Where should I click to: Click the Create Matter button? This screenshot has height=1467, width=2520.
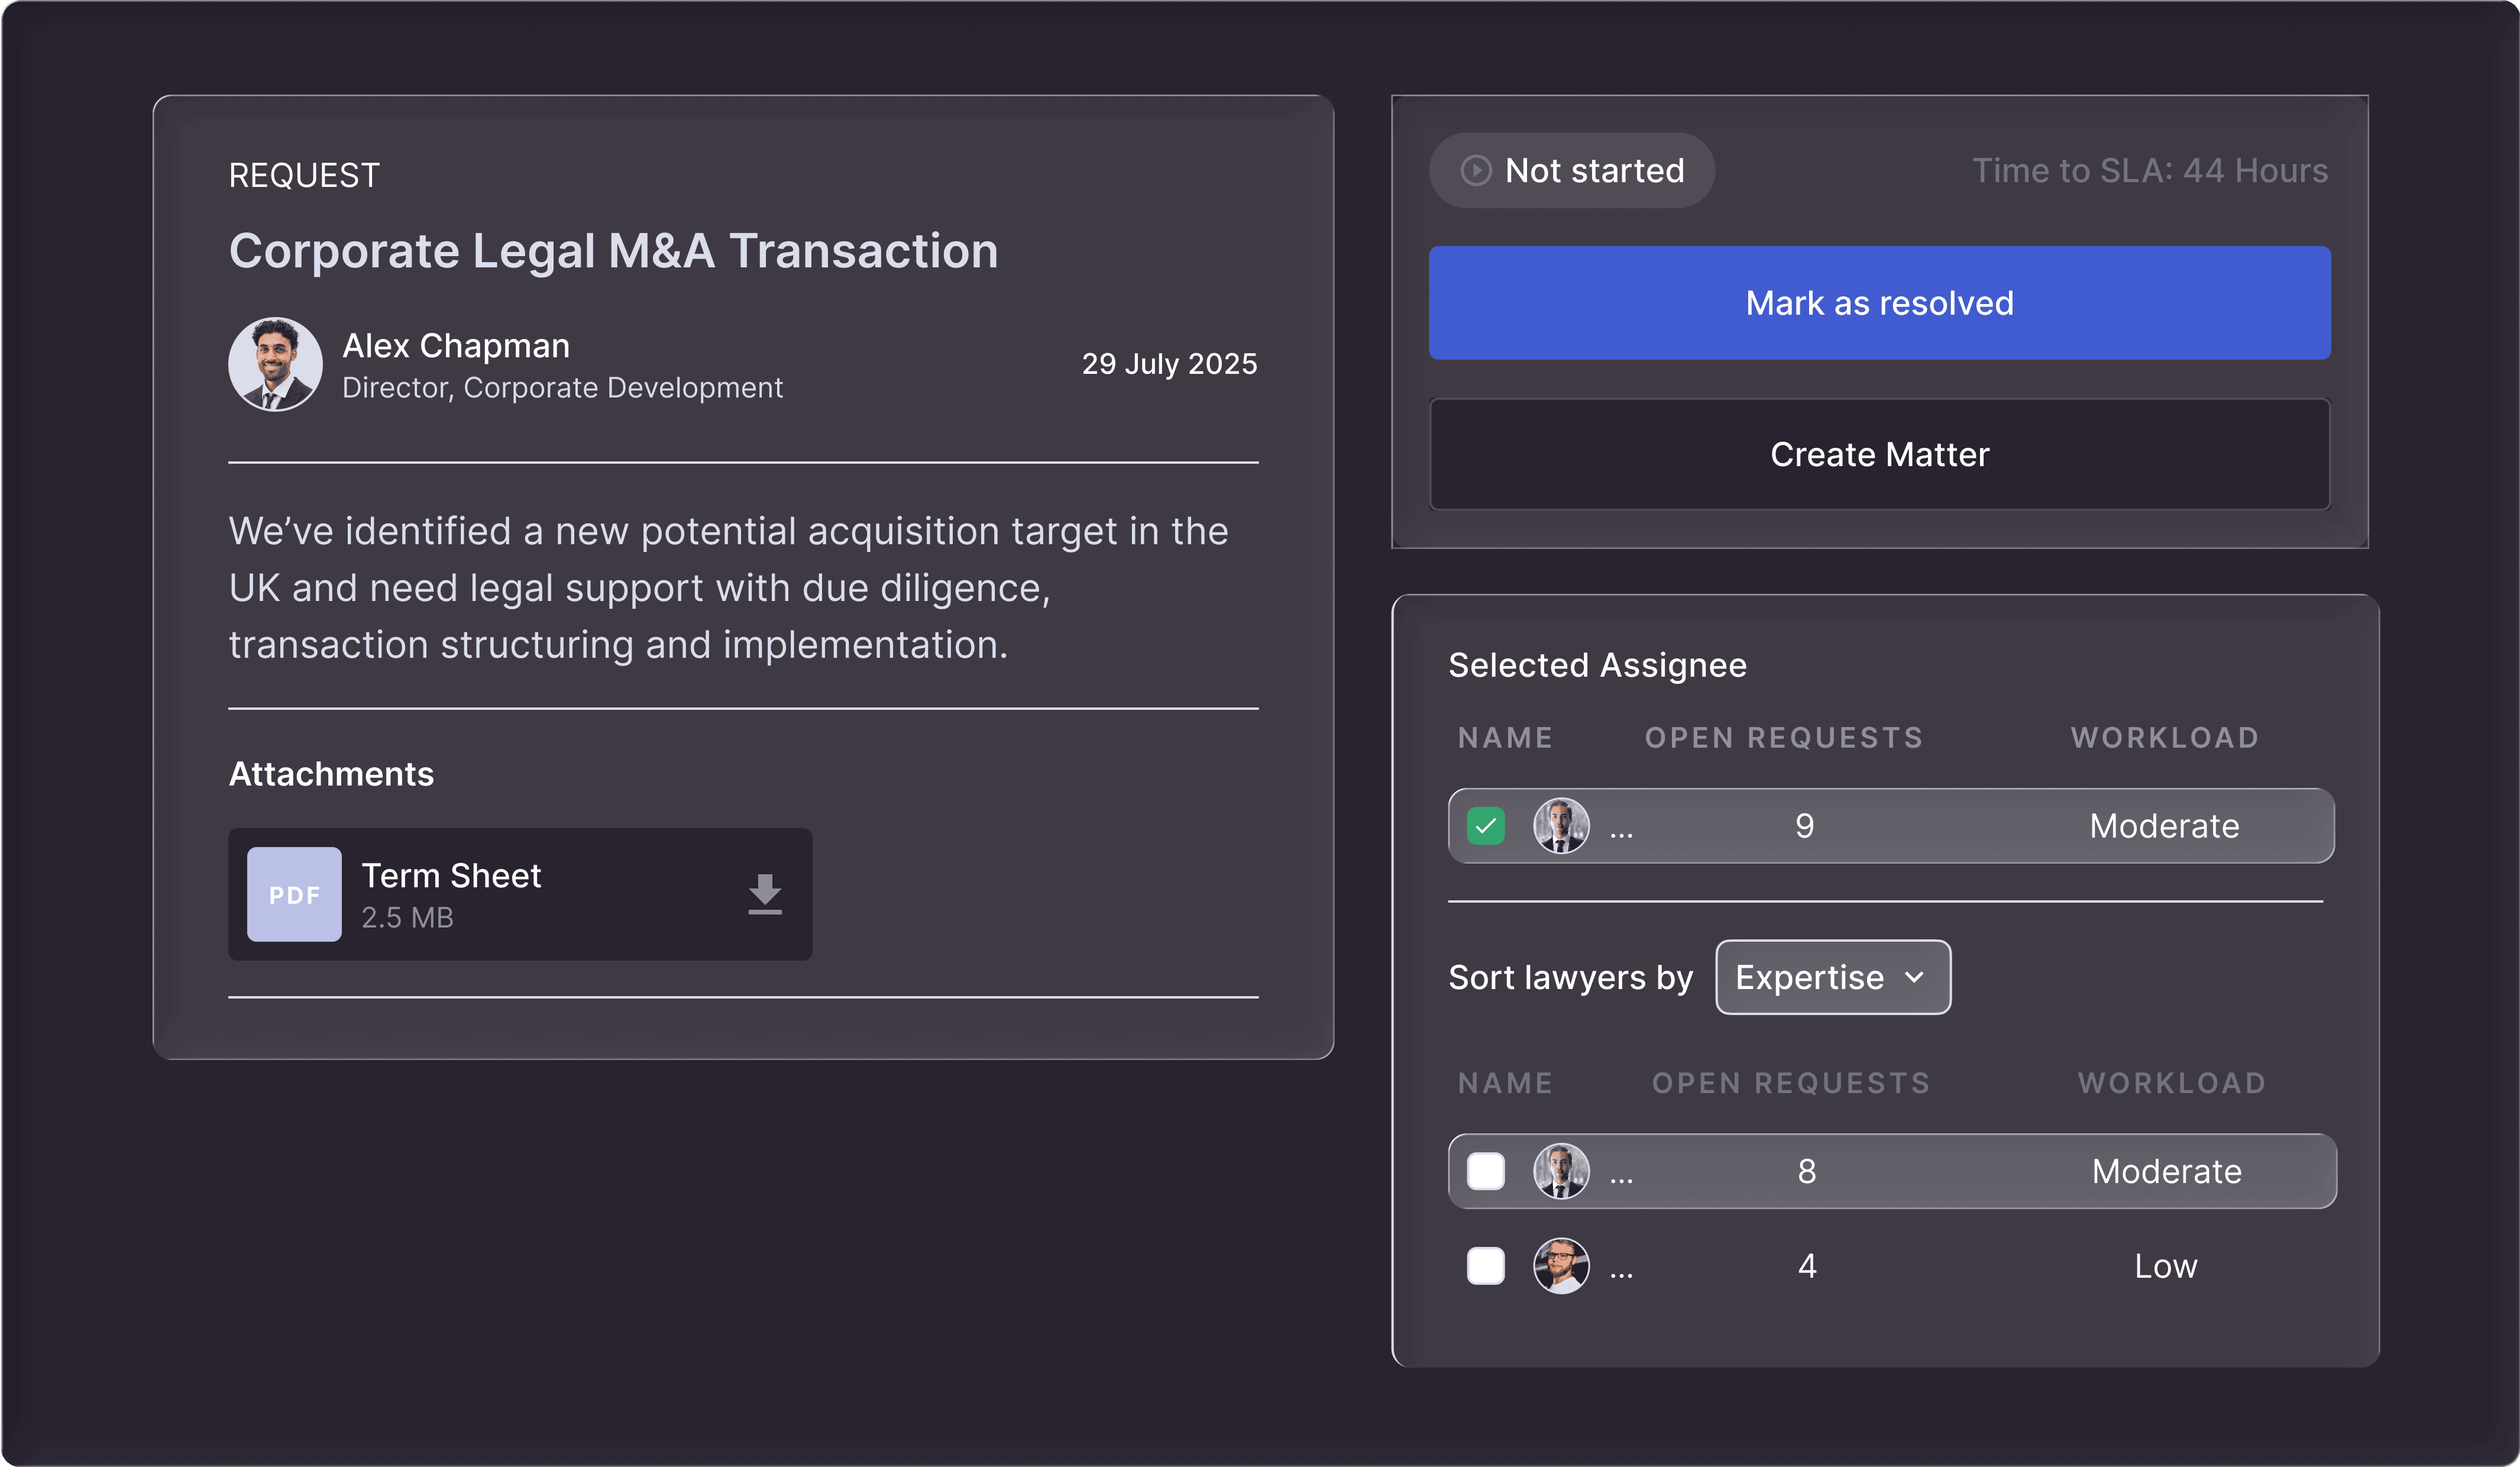pyautogui.click(x=1879, y=455)
